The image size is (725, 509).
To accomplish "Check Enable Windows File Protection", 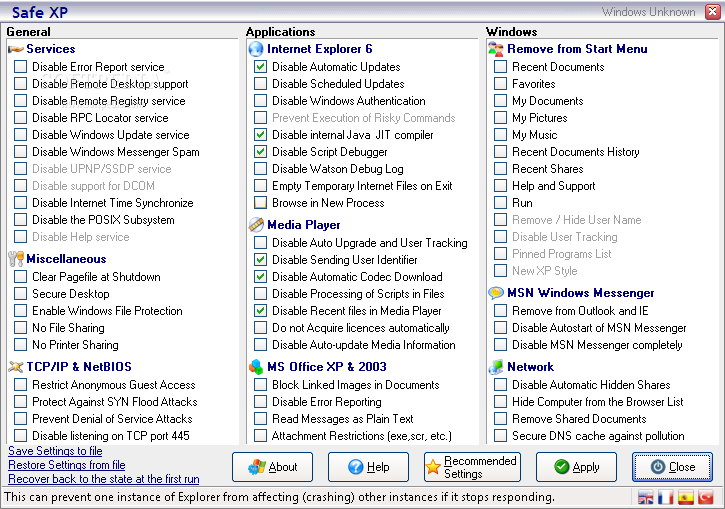I will 20,311.
